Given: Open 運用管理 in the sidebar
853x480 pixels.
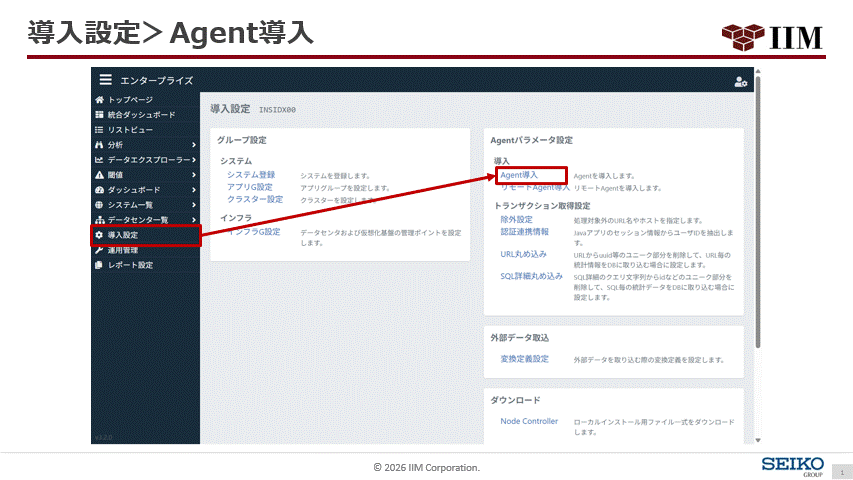Looking at the screenshot, I should [123, 250].
